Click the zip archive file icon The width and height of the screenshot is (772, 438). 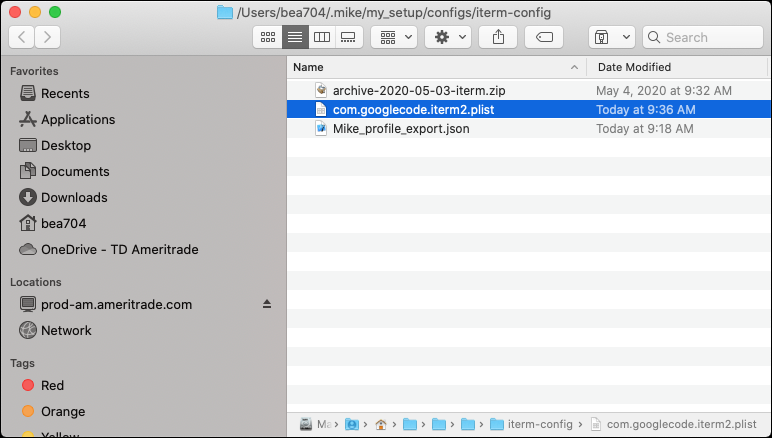click(321, 90)
